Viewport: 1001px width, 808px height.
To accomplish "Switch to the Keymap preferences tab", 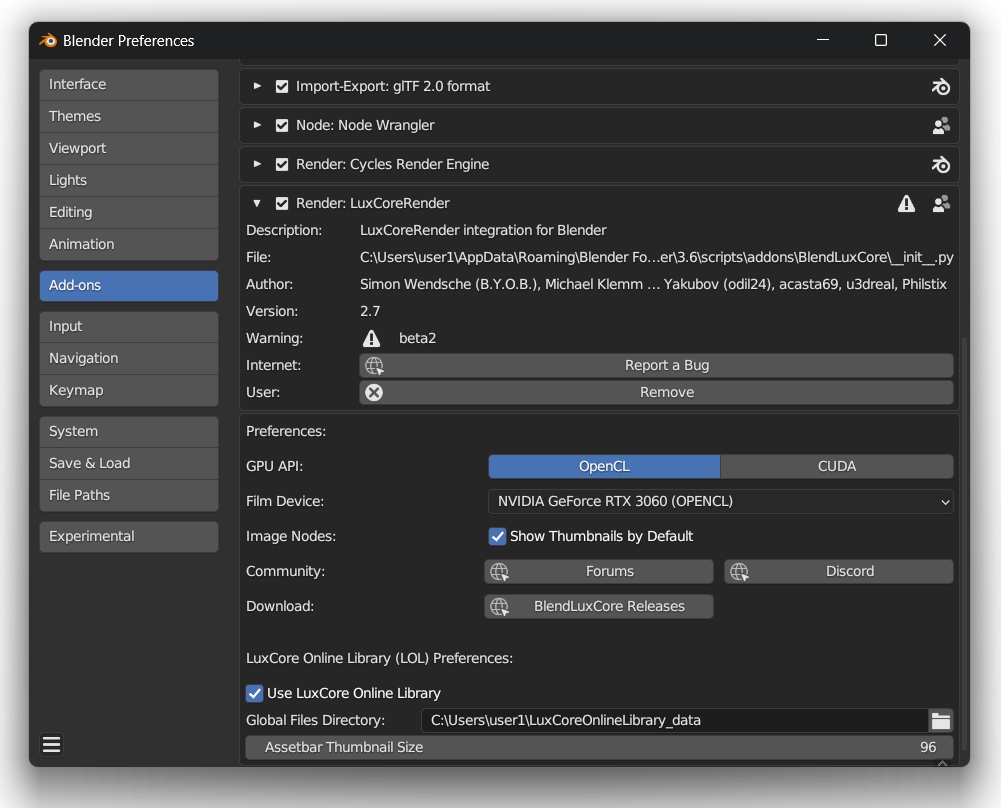I will click(129, 390).
